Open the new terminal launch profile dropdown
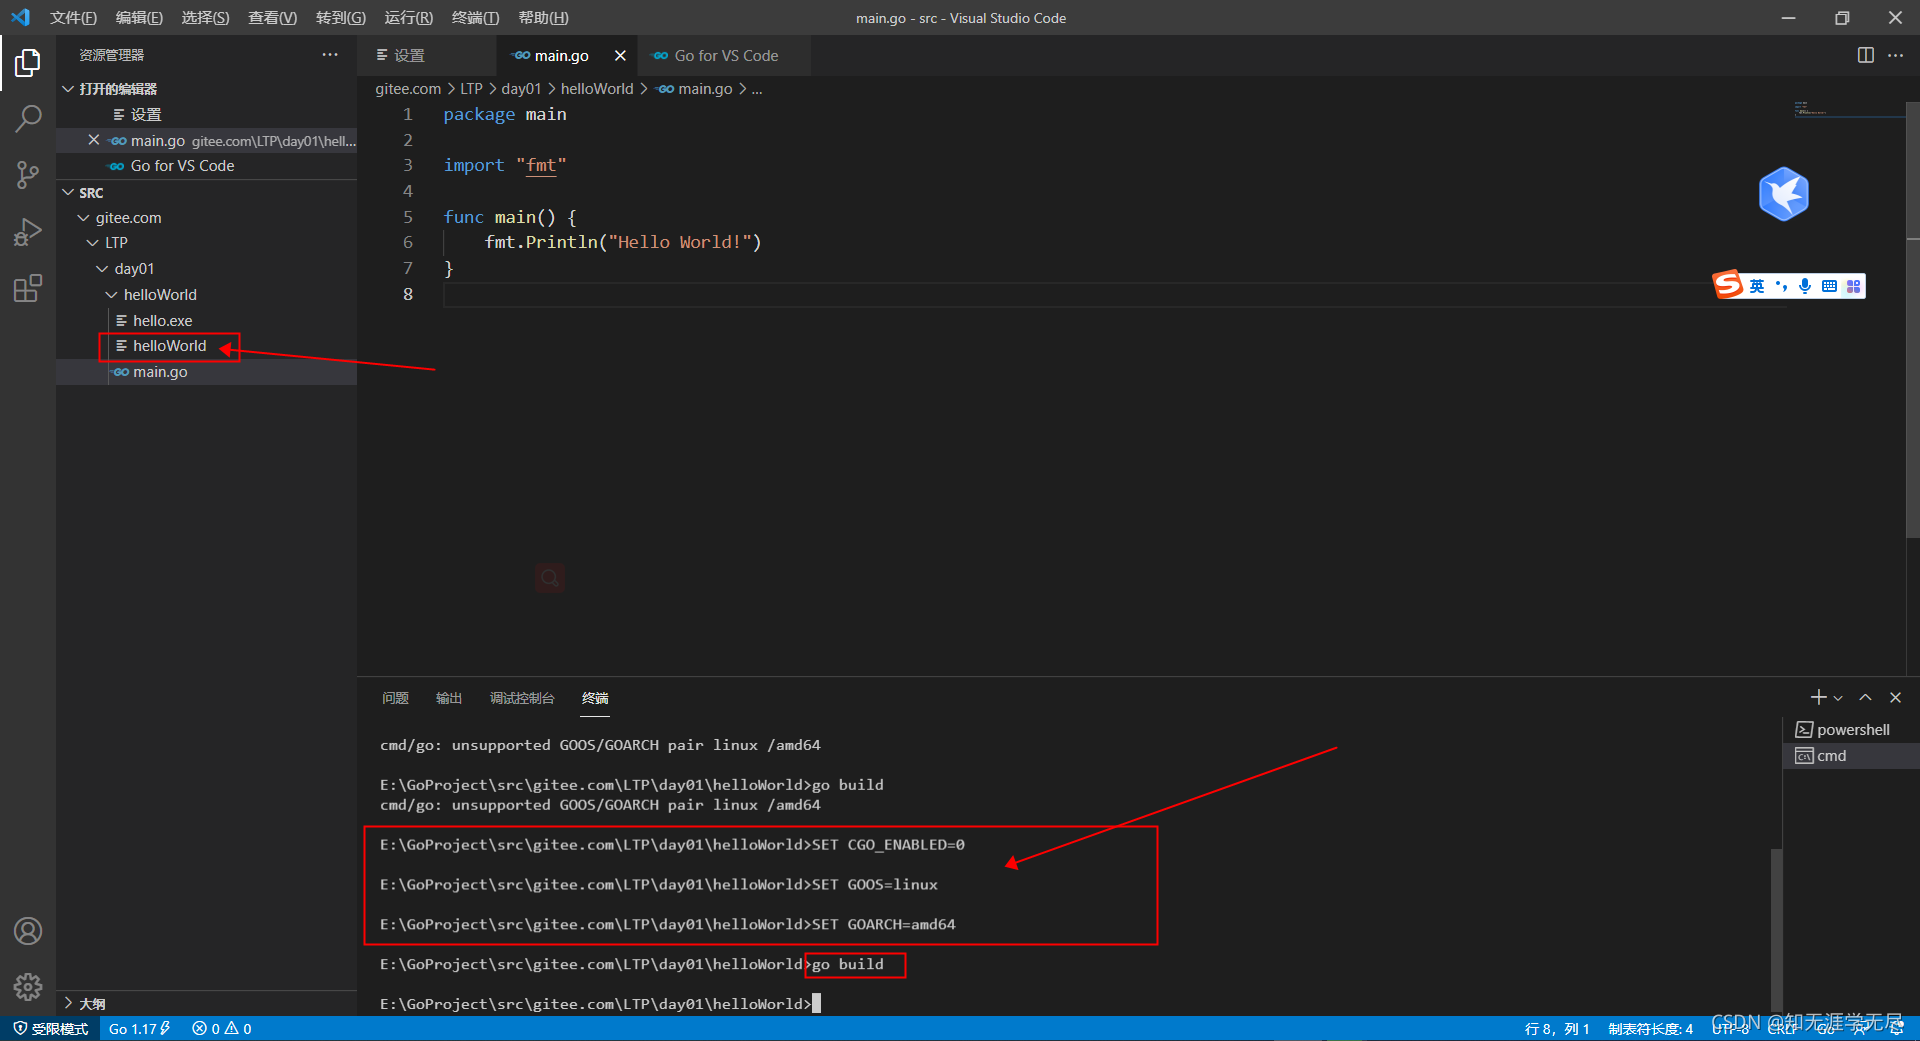The image size is (1920, 1041). 1838,698
